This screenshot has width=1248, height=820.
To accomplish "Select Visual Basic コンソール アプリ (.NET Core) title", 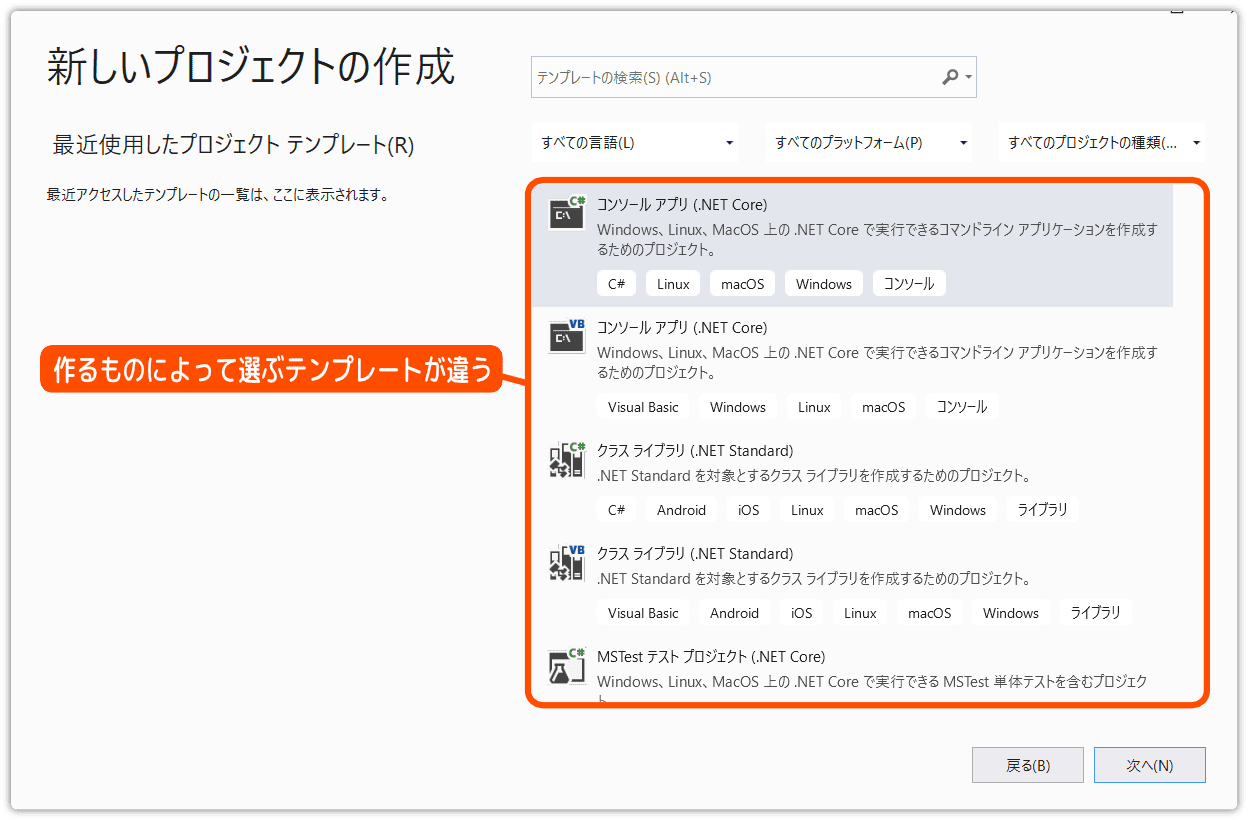I will [x=682, y=328].
